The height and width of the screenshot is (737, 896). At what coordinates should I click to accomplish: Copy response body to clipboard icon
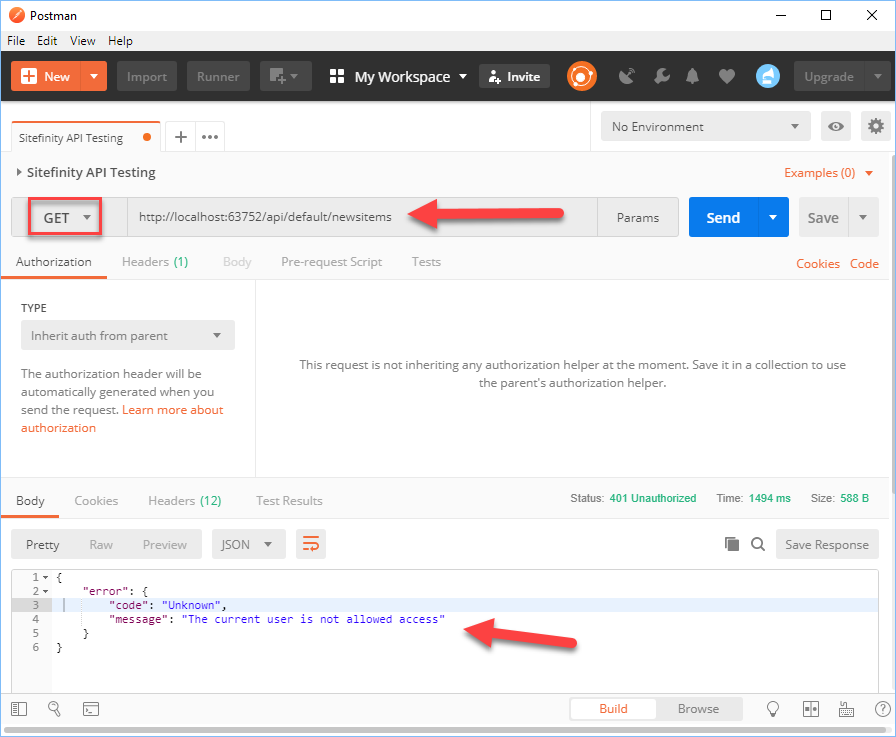[x=731, y=544]
